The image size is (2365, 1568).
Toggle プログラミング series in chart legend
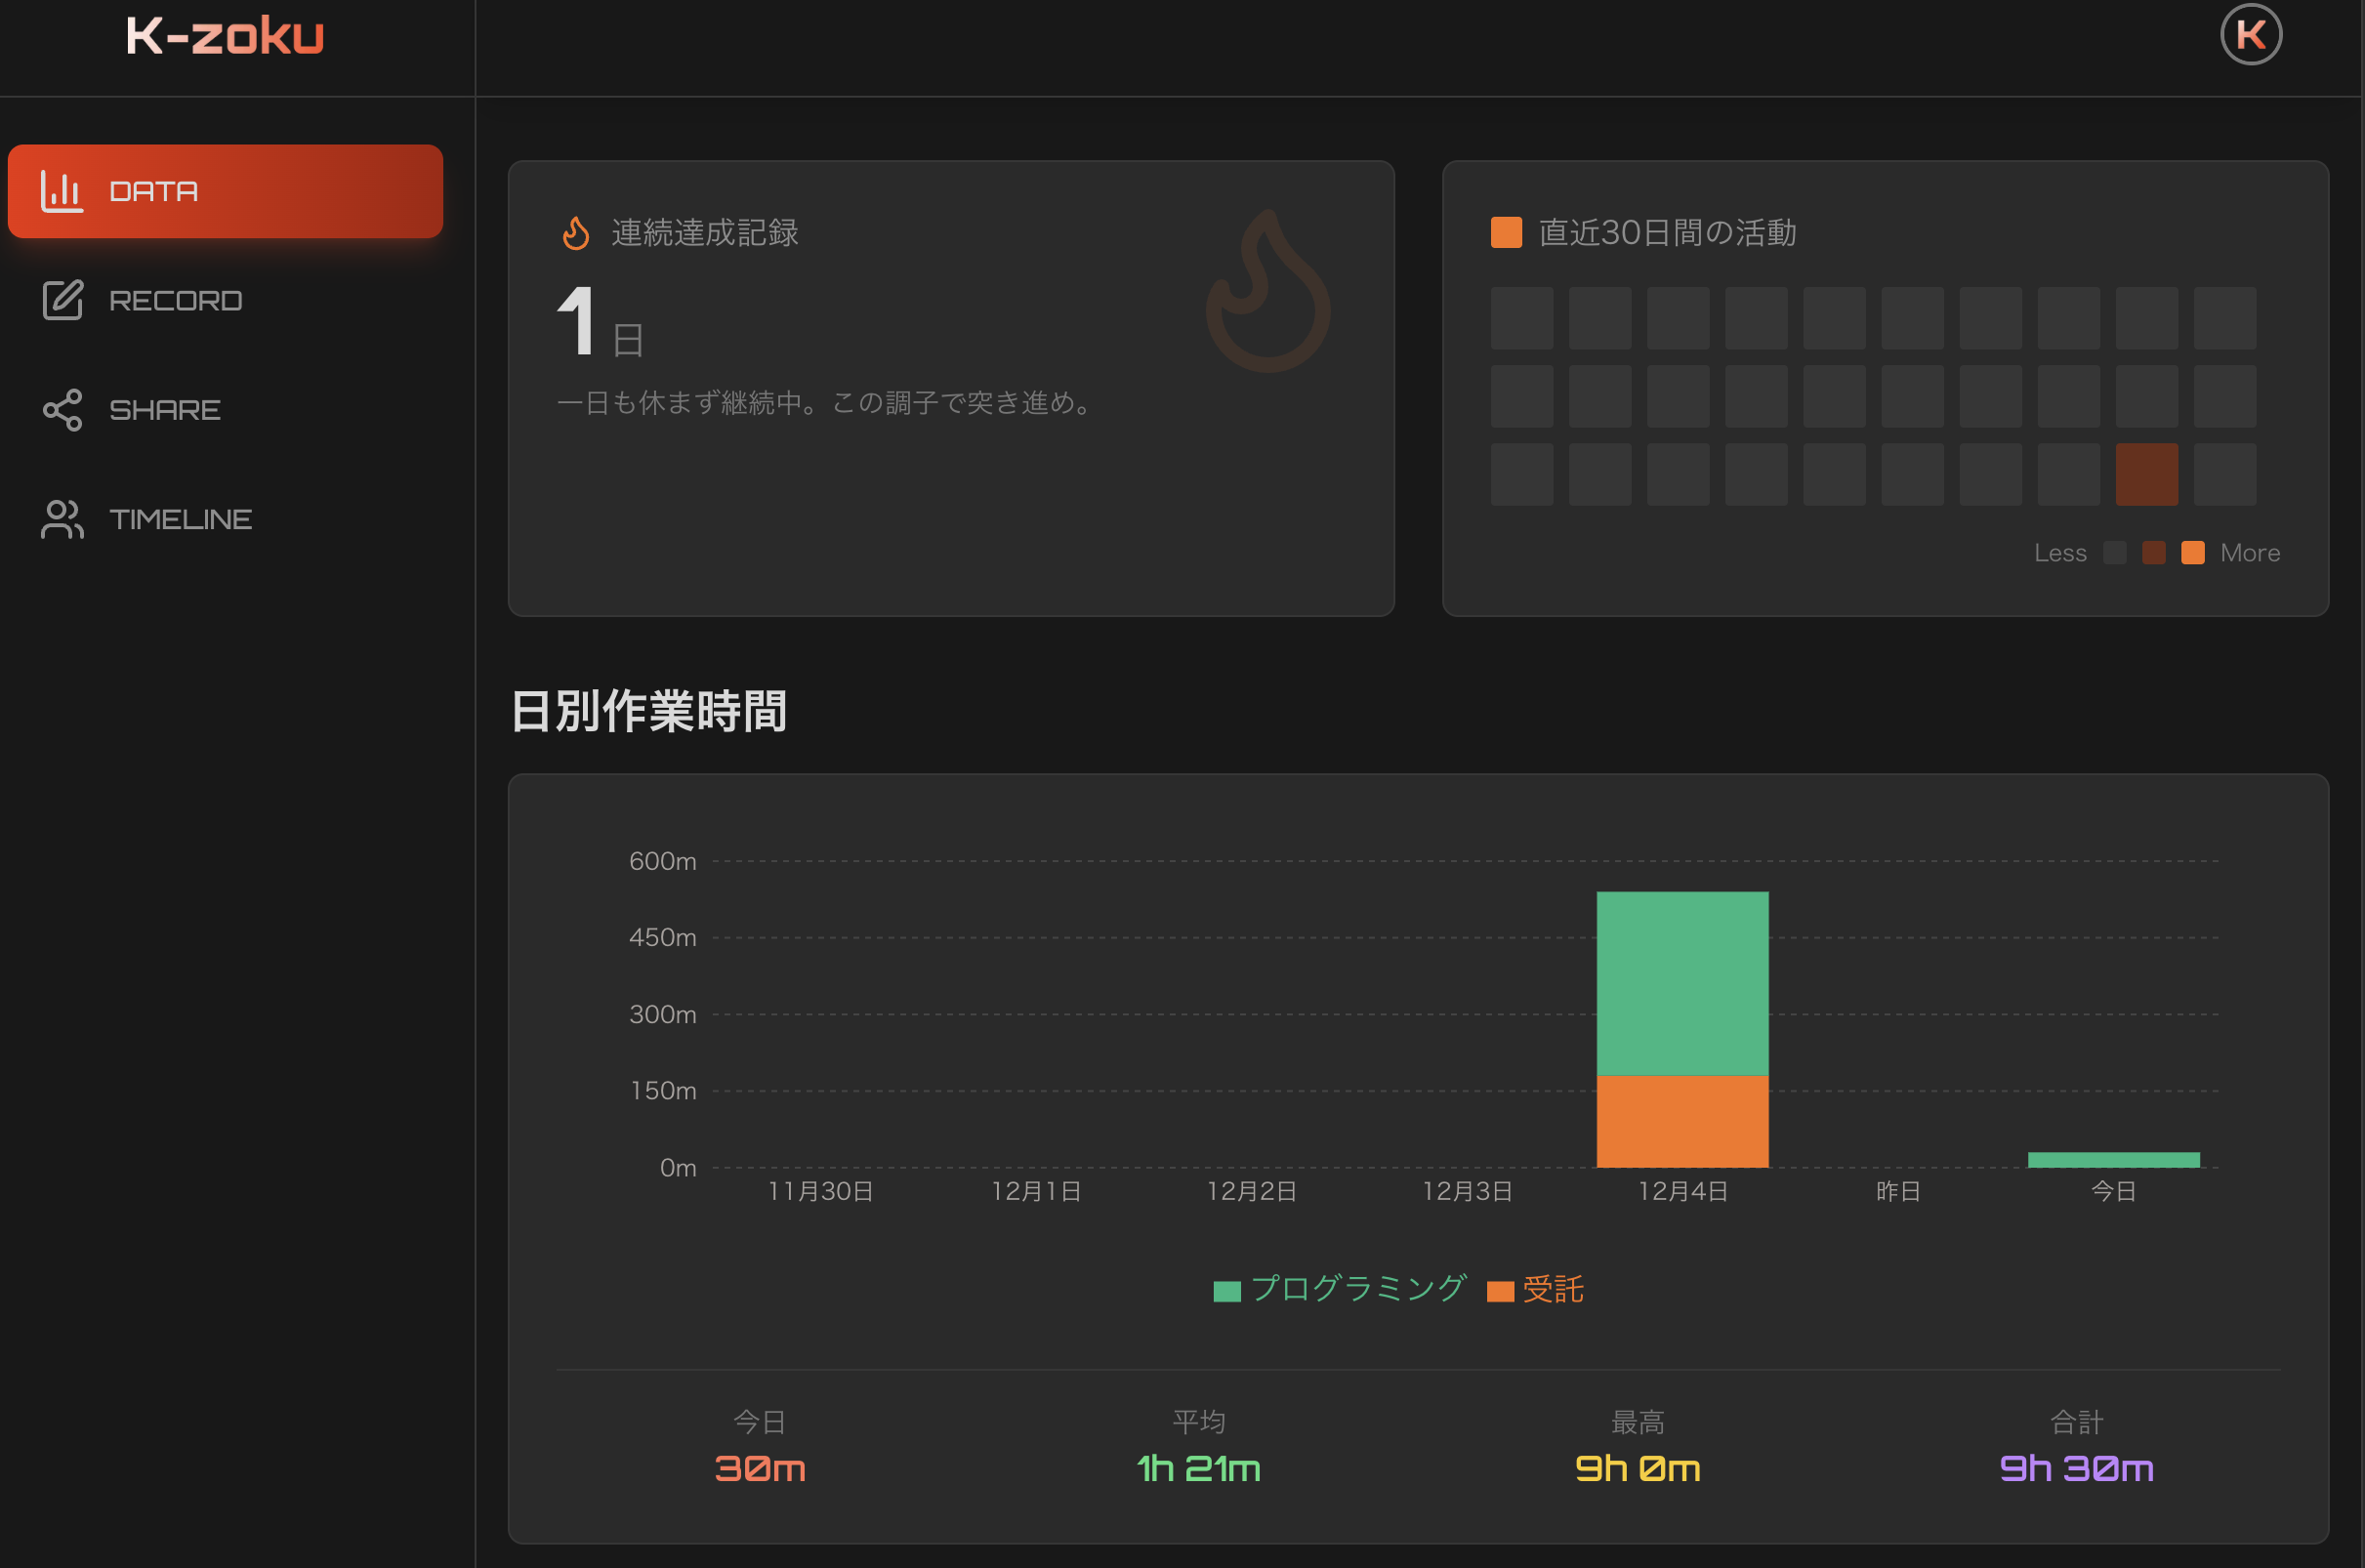click(x=1340, y=1289)
